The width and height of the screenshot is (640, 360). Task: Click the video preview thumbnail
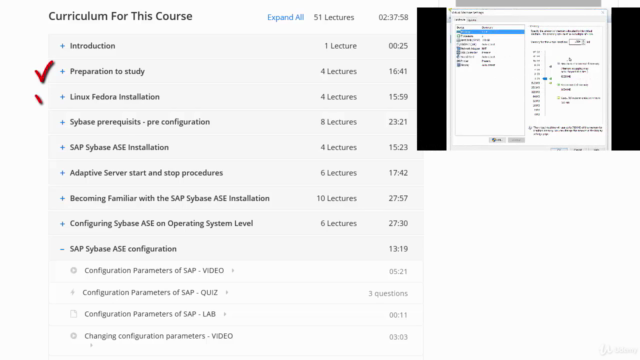[528, 79]
